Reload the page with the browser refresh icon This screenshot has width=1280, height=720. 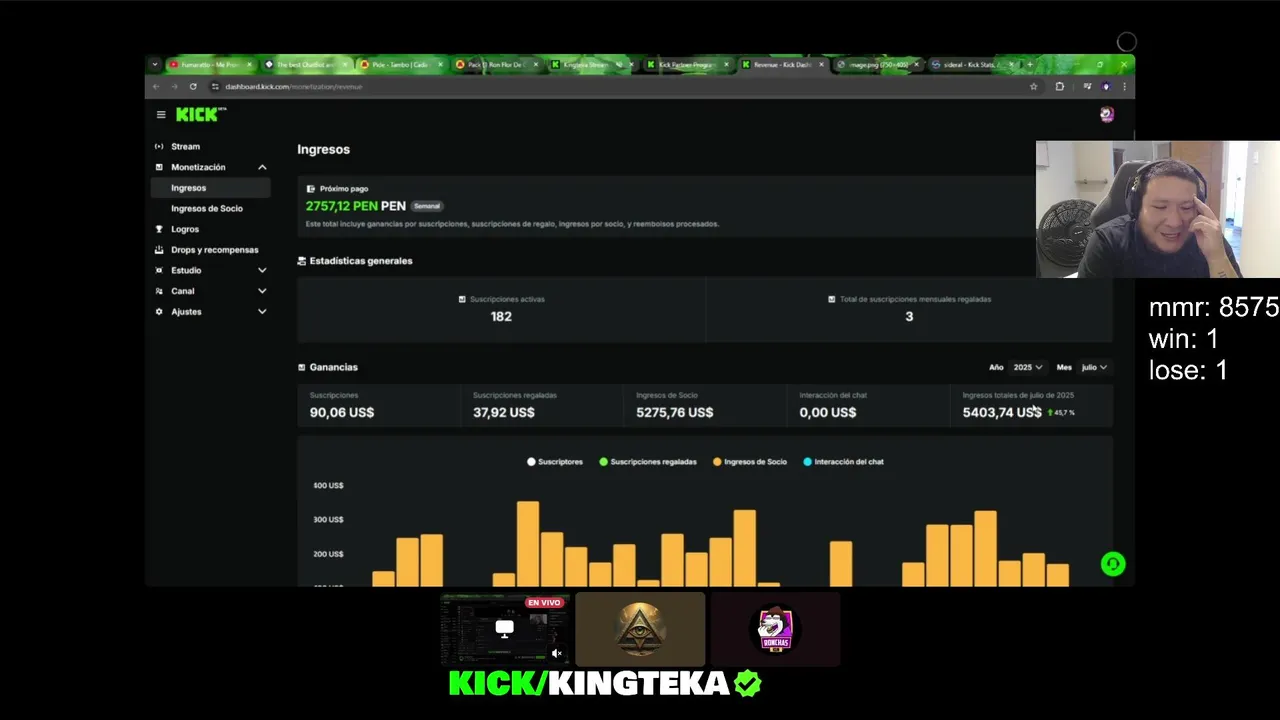193,87
